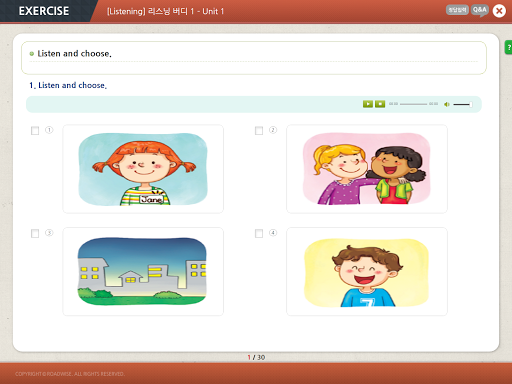Stop the audio playback

coord(380,104)
